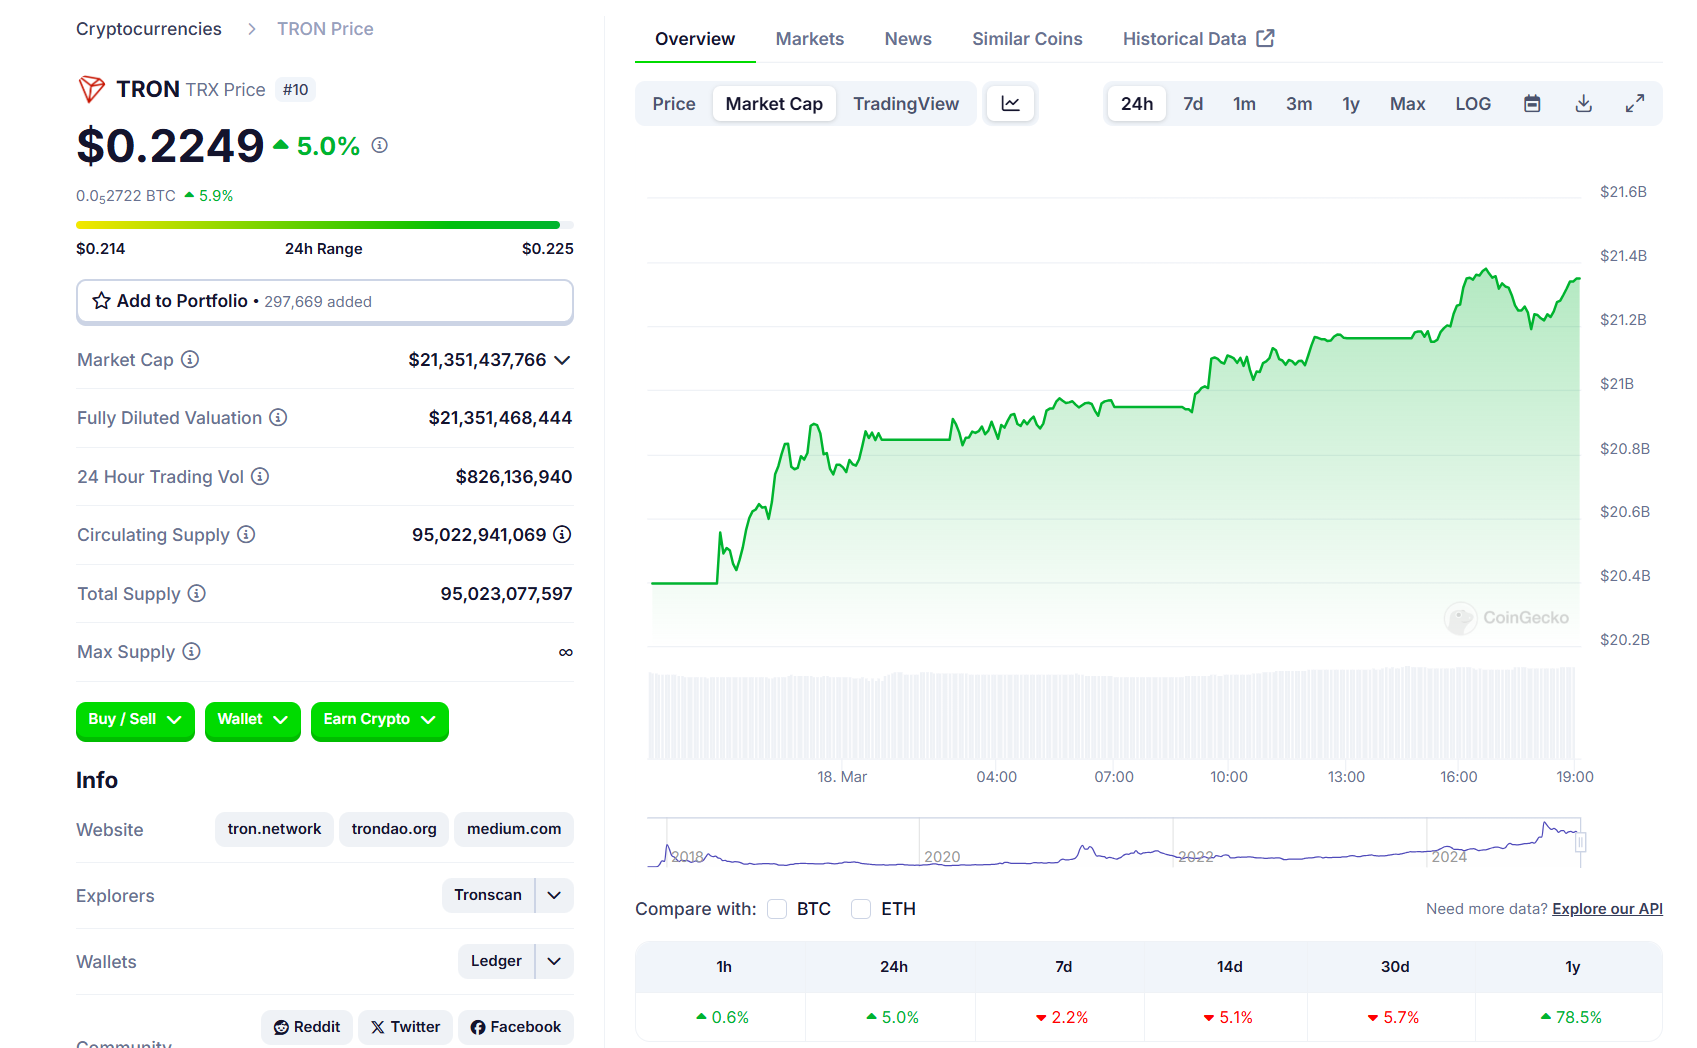
Task: Expand the Market Cap value chevron
Action: point(562,360)
